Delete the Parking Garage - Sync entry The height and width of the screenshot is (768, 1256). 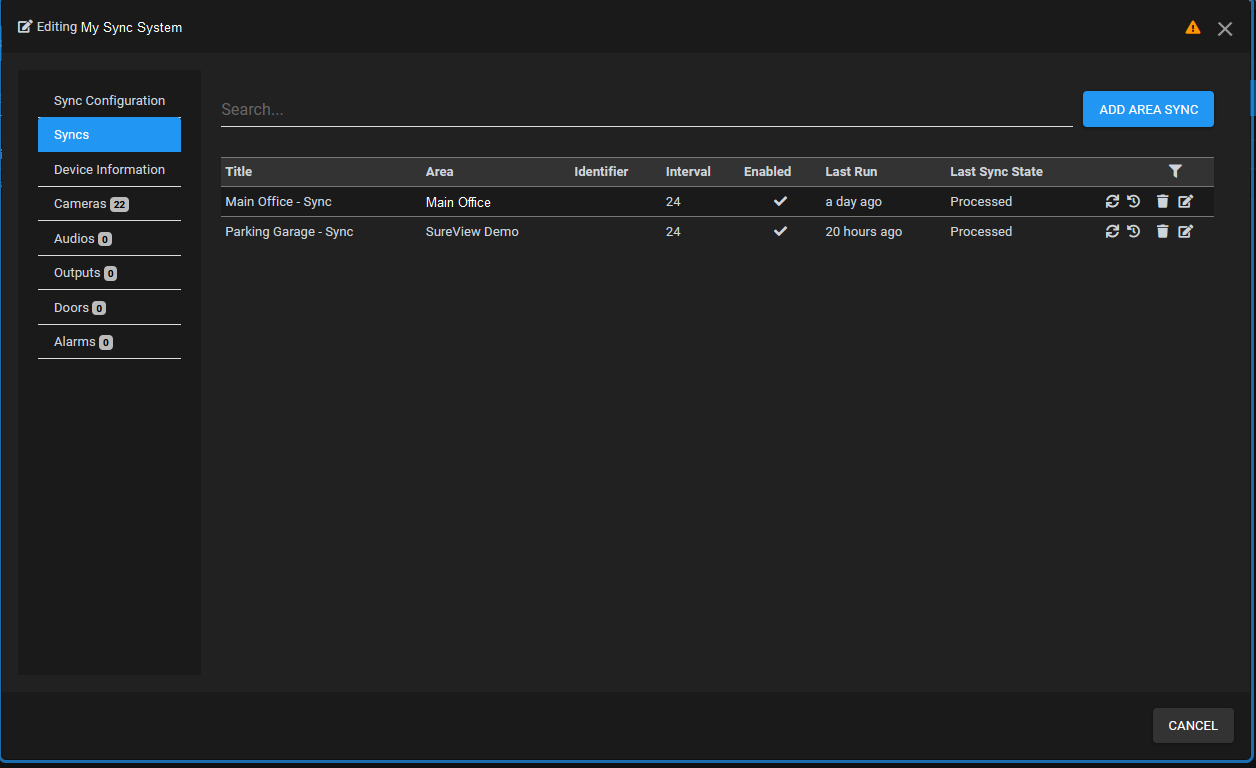(1162, 232)
